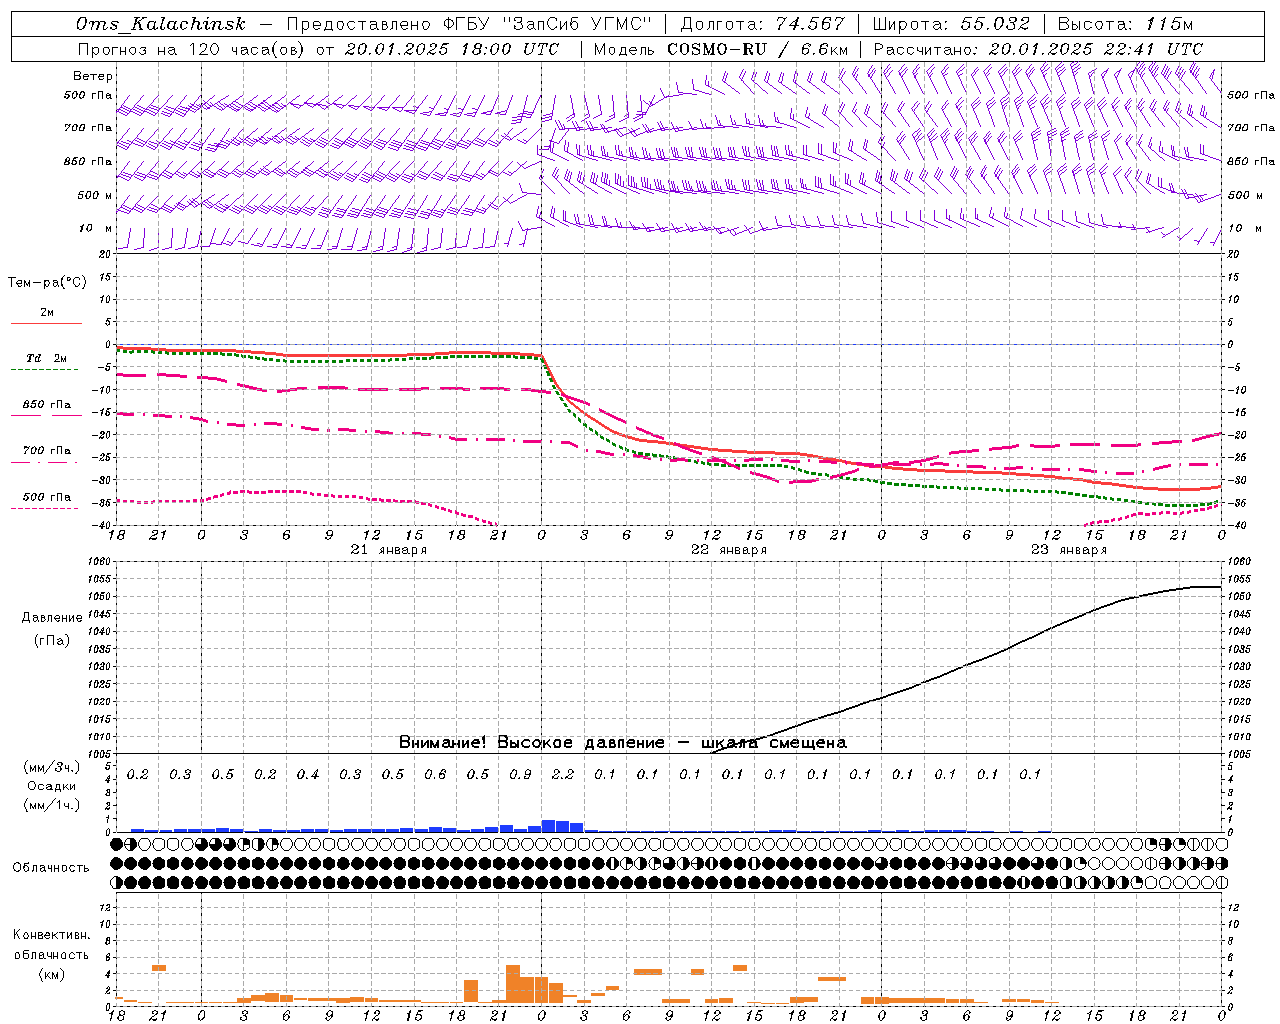The height and width of the screenshot is (1024, 1280).
Task: Click the (мм/1ч.) precipitation unit label
Action: point(52,805)
